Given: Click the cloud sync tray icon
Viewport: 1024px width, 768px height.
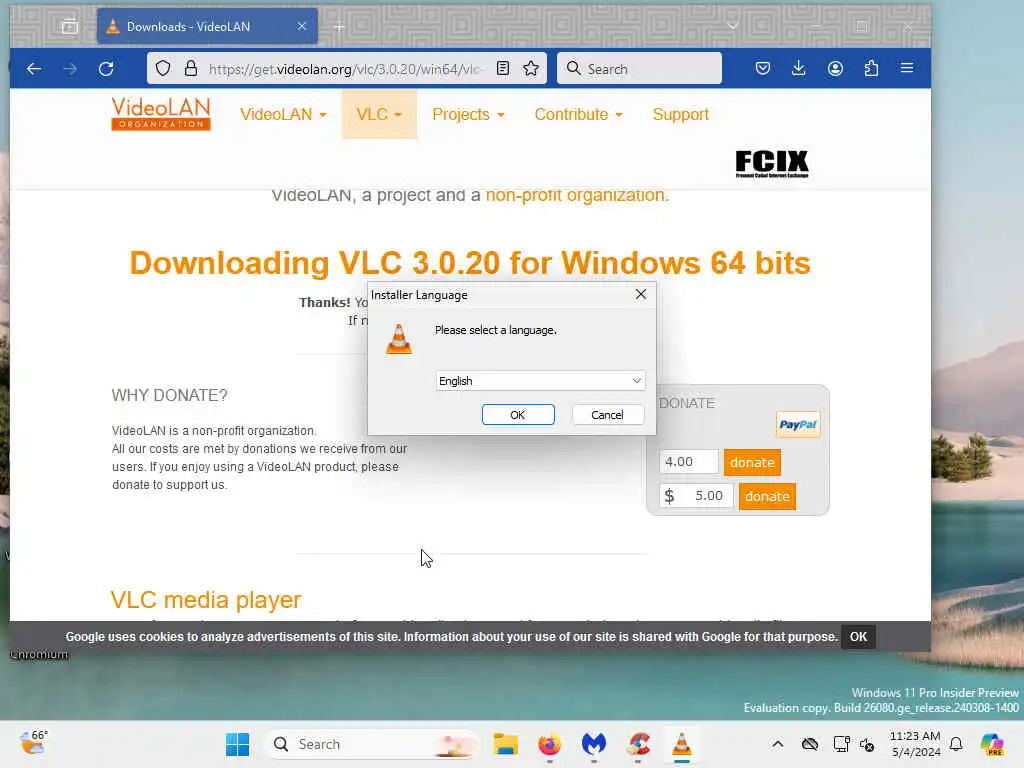Looking at the screenshot, I should (x=810, y=744).
